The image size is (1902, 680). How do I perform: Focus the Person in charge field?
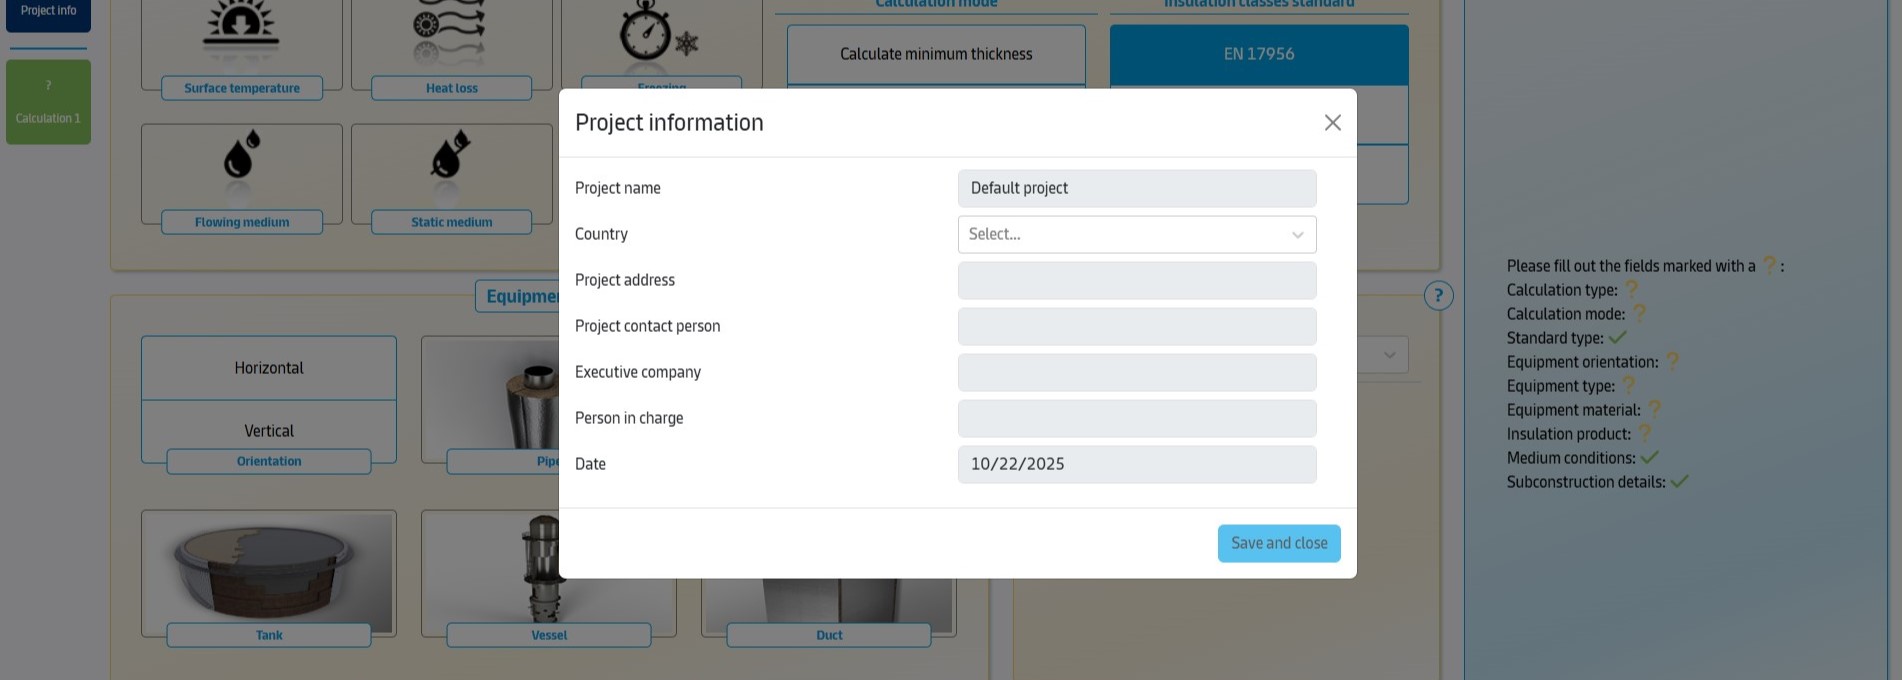[x=1137, y=418]
